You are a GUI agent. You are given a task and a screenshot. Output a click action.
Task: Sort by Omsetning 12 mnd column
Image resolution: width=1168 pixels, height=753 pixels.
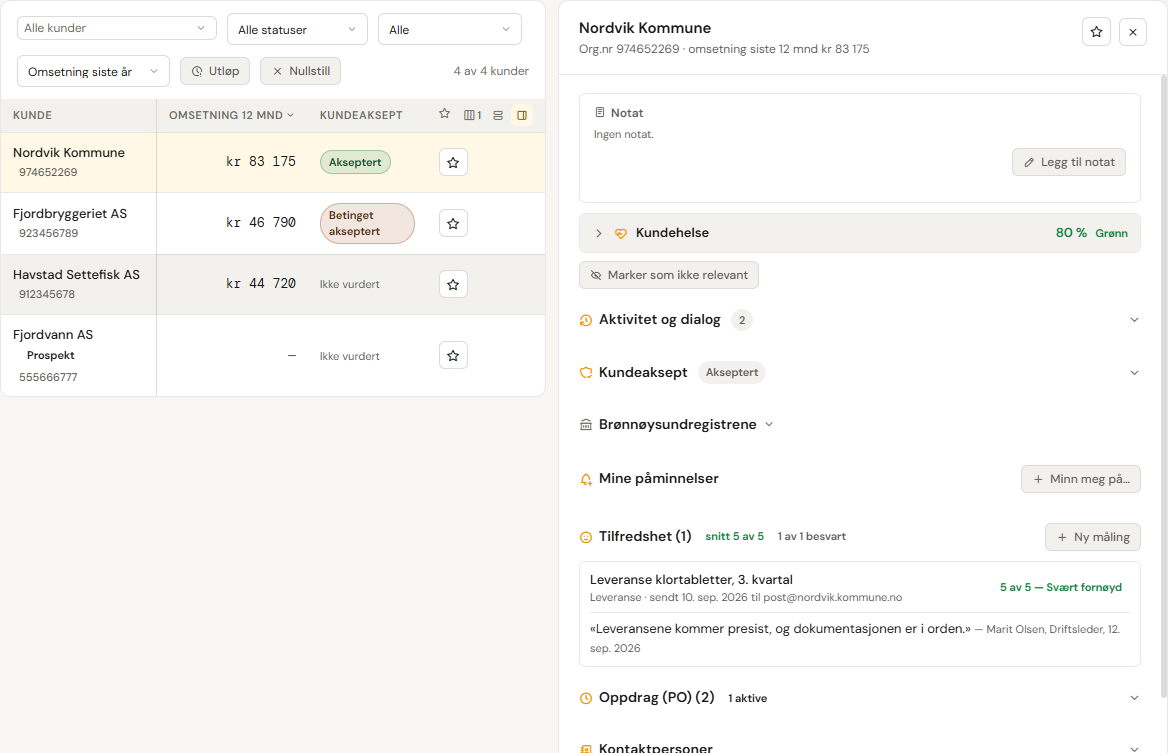[x=231, y=115]
